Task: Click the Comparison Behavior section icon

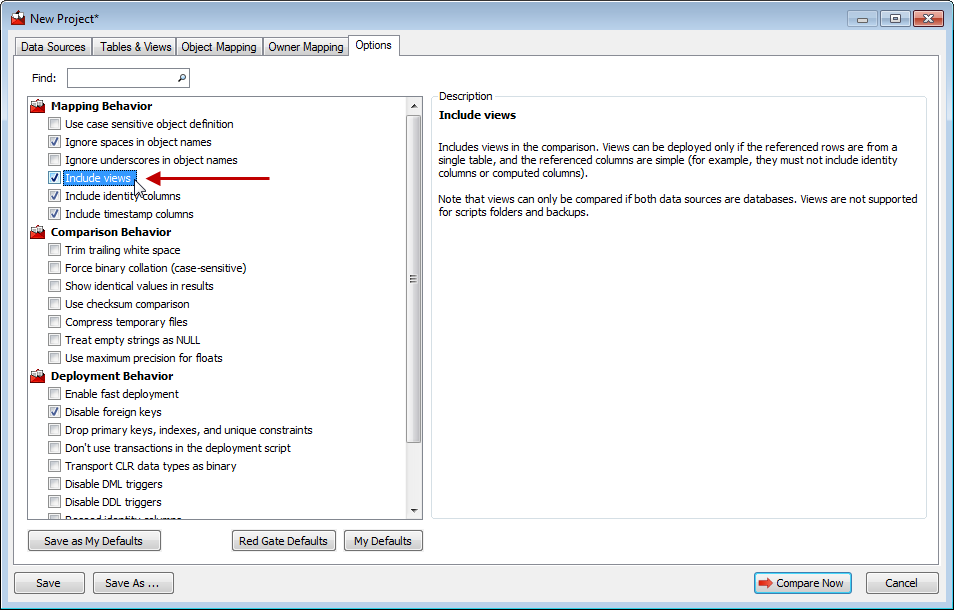Action: point(38,232)
